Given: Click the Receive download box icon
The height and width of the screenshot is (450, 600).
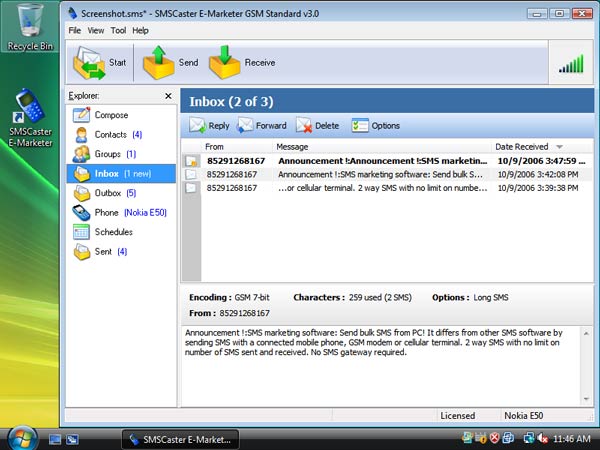Looking at the screenshot, I should 224,63.
